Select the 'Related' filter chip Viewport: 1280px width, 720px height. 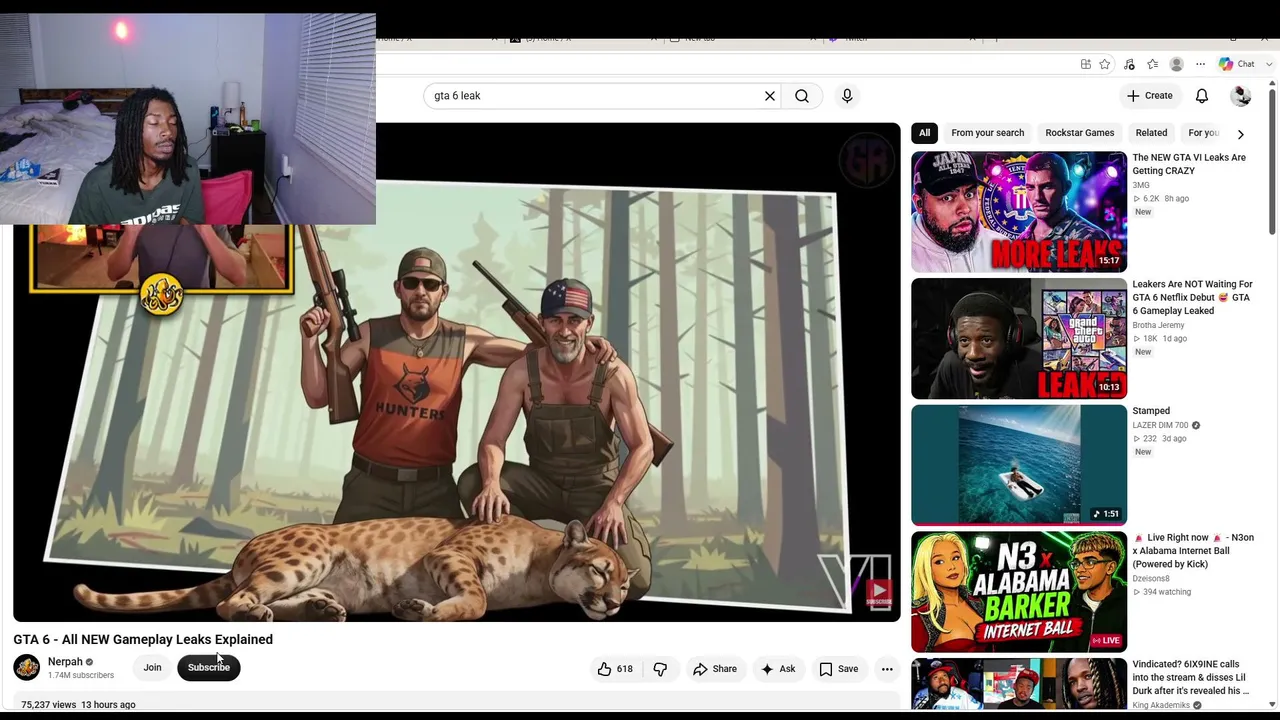tap(1151, 133)
